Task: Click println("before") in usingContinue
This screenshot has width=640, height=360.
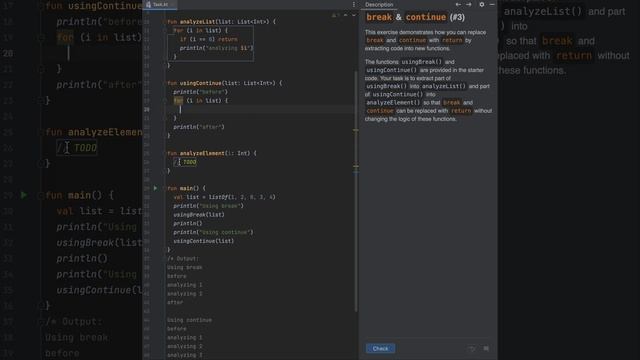Action: point(200,92)
